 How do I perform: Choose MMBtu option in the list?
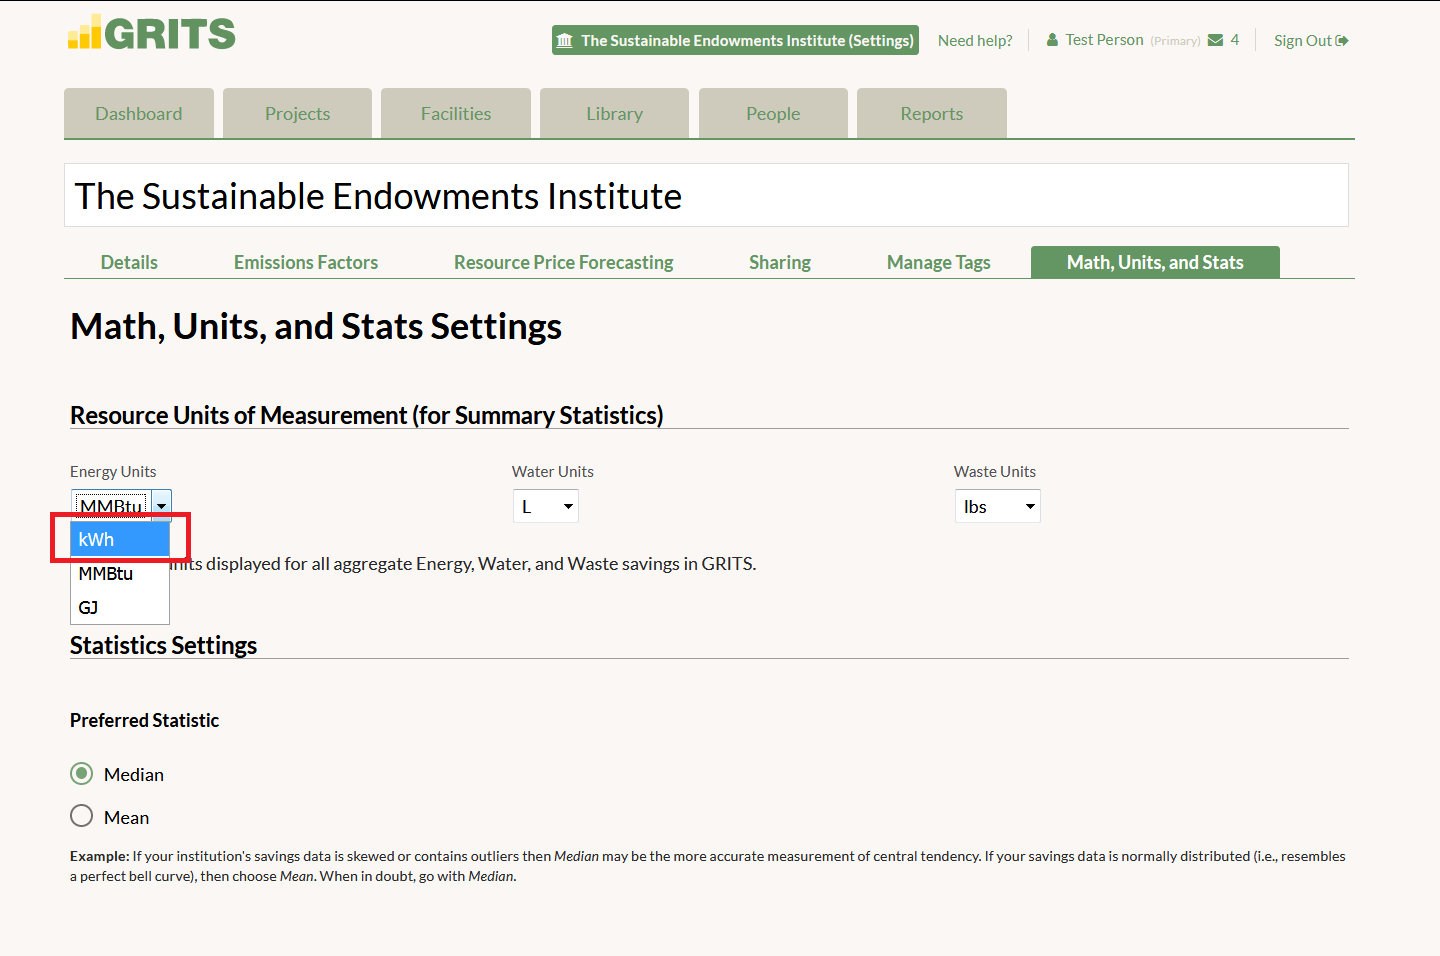click(120, 573)
